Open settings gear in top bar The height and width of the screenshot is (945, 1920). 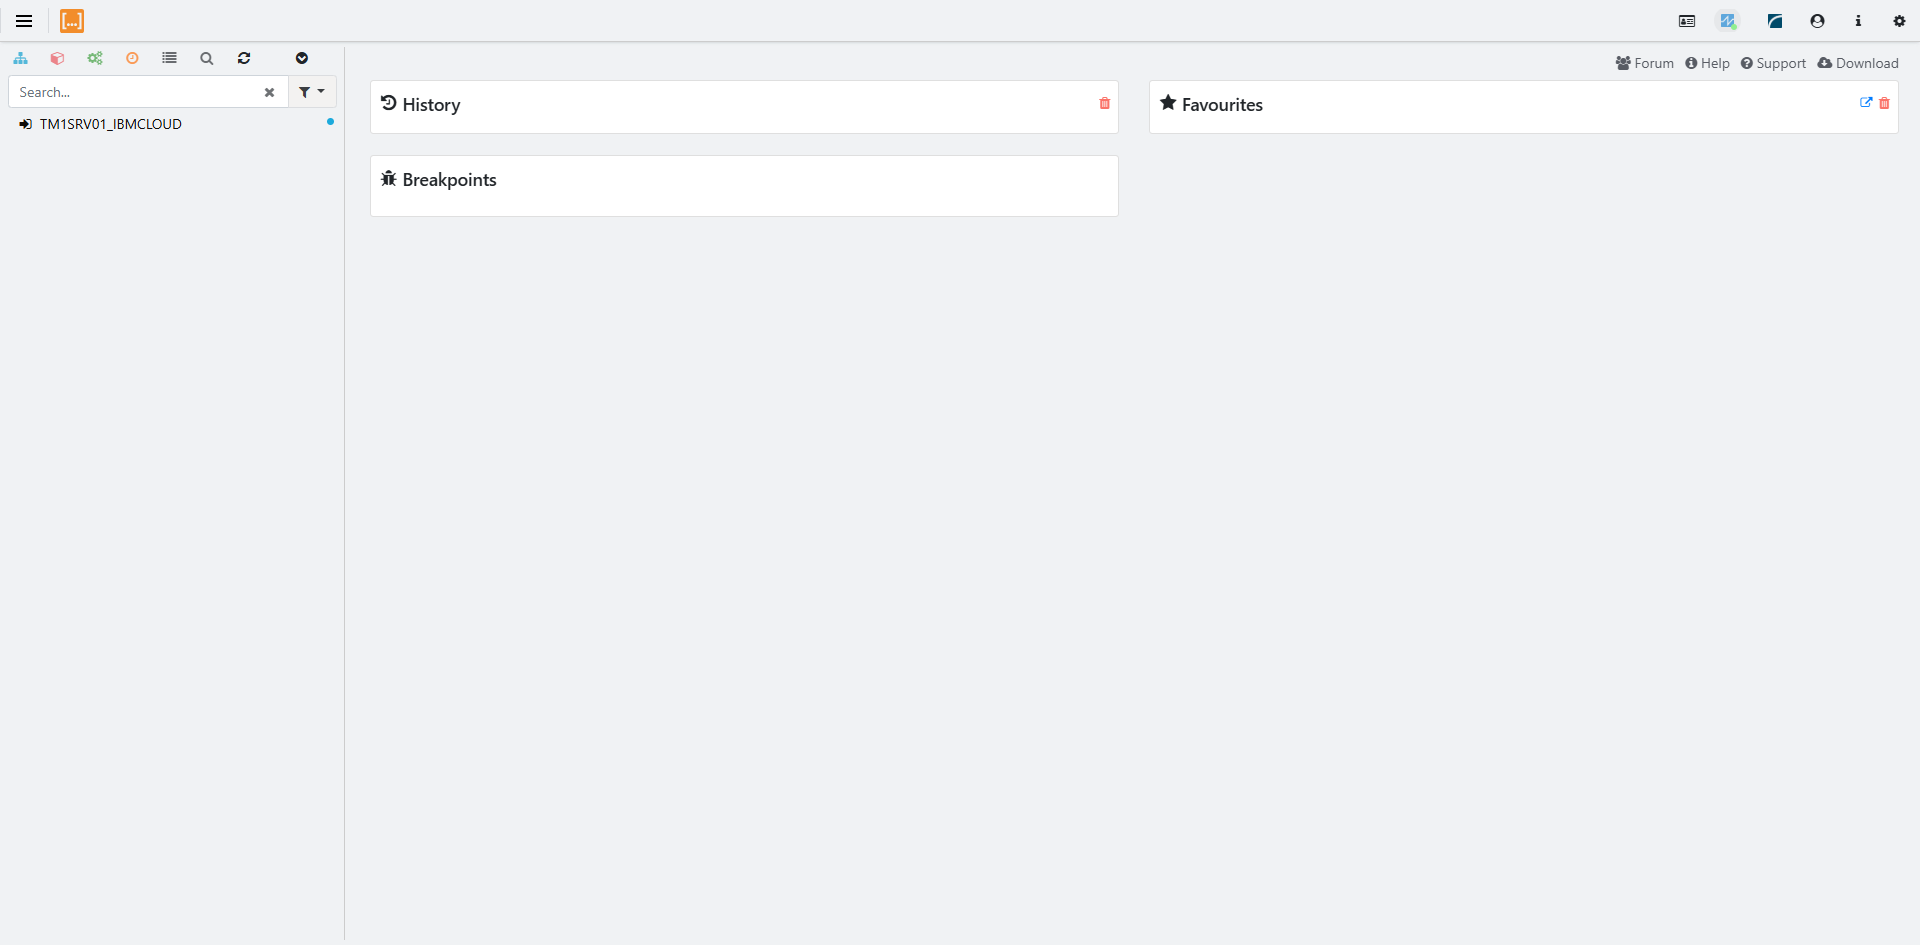click(x=1899, y=21)
